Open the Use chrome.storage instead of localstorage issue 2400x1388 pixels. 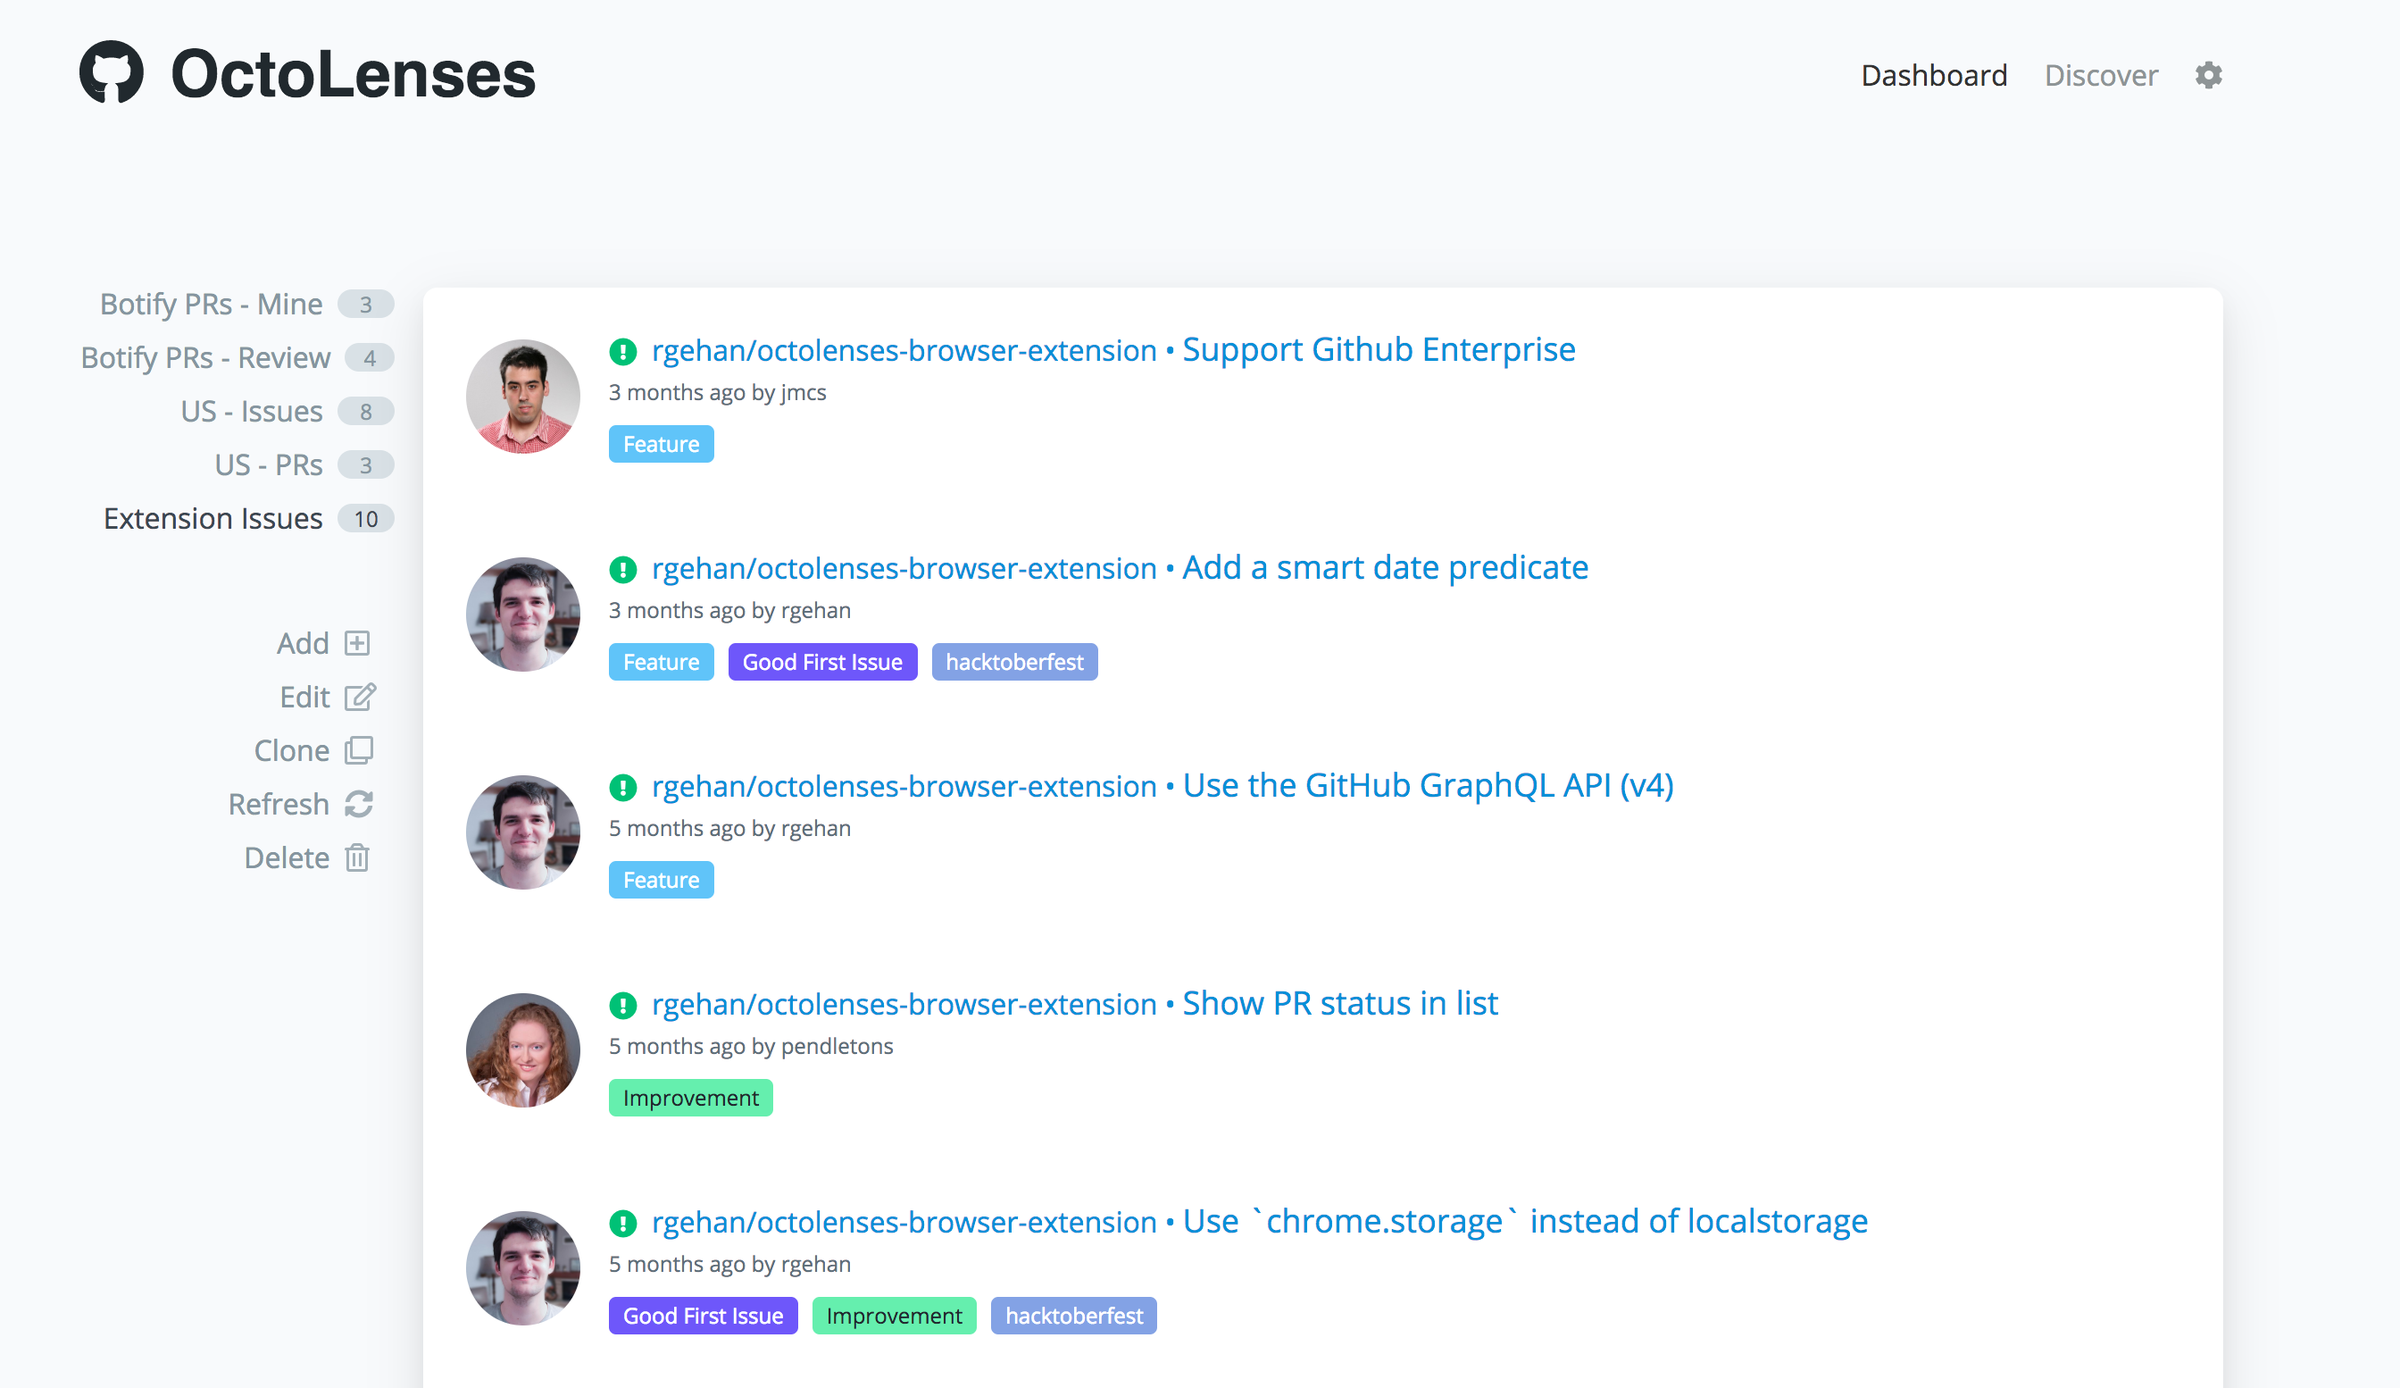pos(1525,1222)
